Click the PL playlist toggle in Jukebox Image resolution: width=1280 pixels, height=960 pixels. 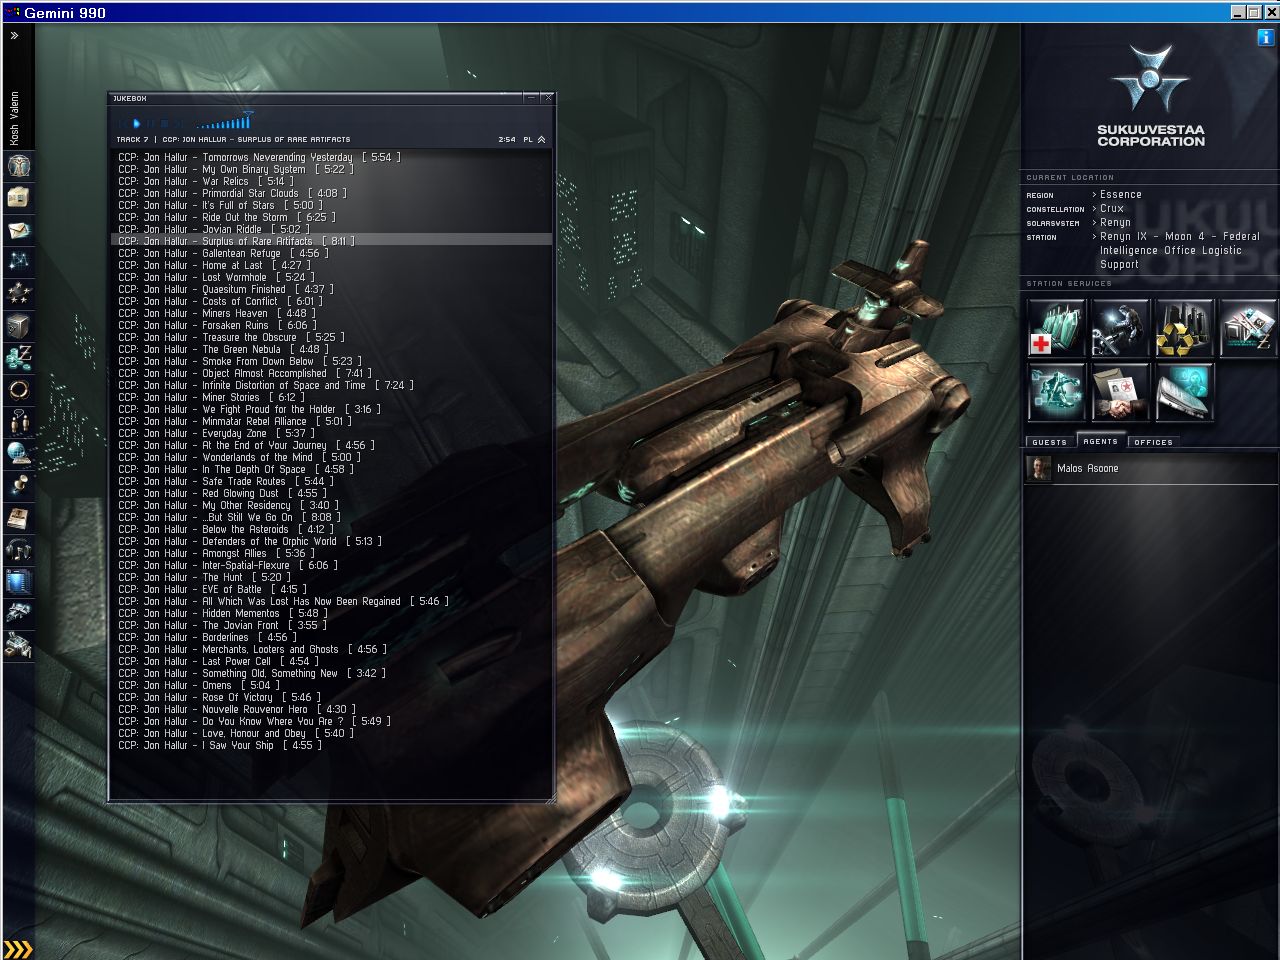(x=528, y=140)
